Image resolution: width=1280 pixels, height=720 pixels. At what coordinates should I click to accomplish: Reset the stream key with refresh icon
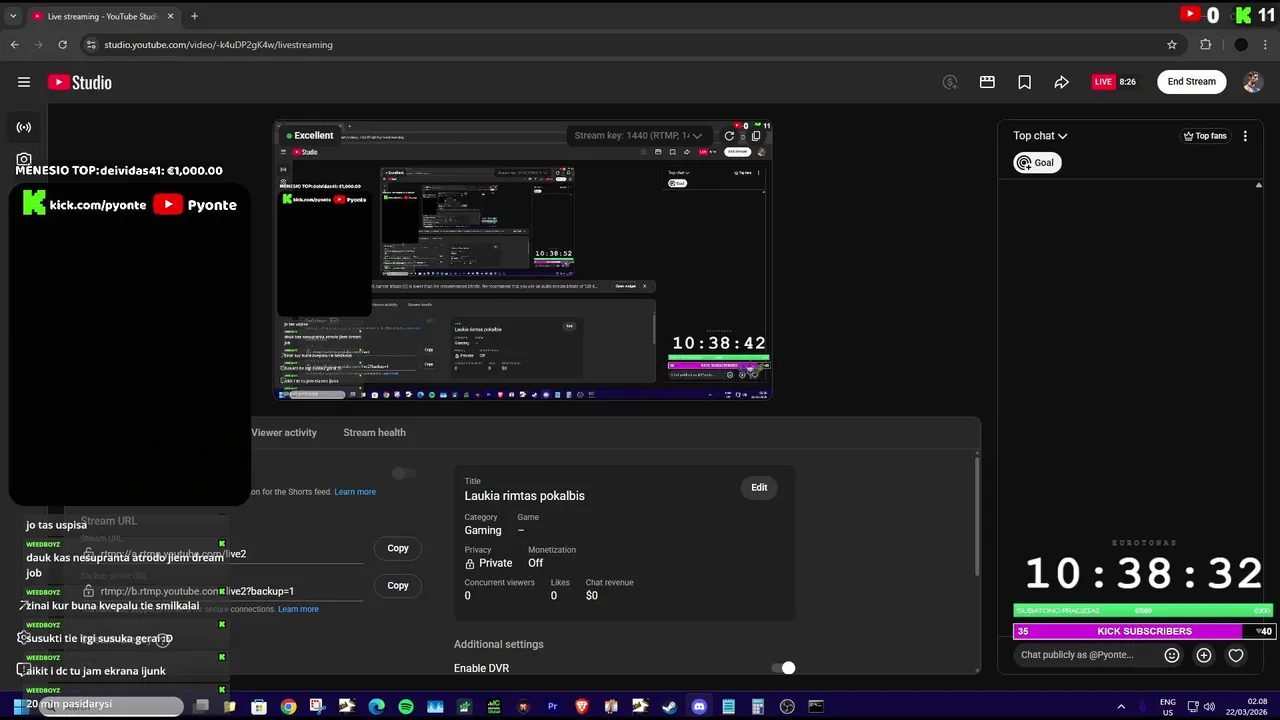coord(729,136)
